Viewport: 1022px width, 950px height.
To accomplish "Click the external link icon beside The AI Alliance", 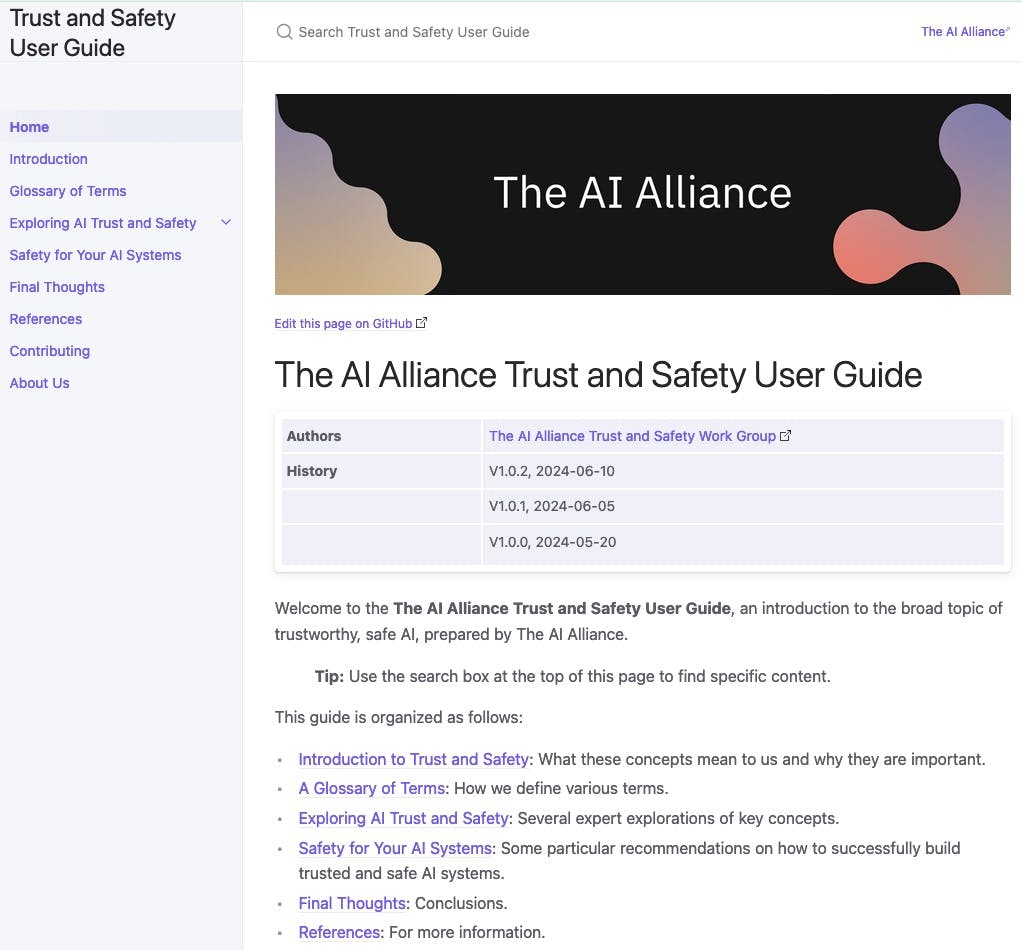I will click(x=1006, y=27).
